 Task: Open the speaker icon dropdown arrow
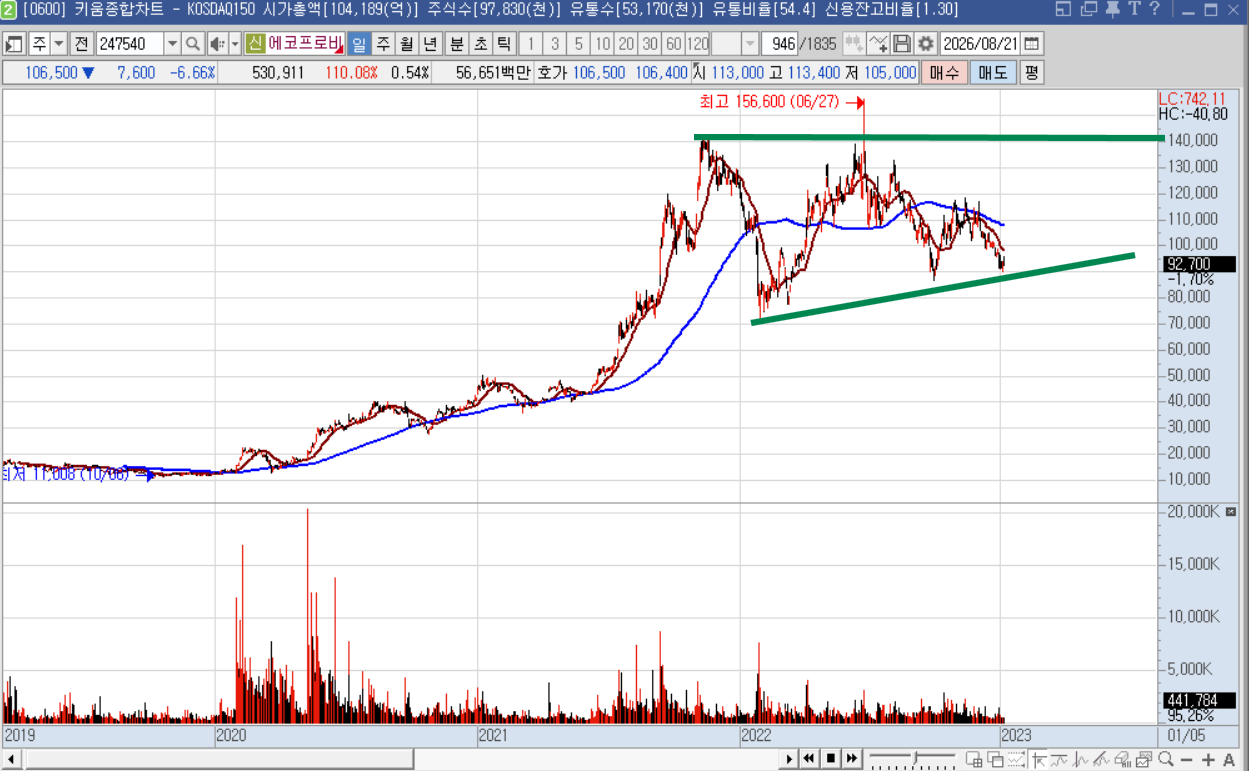(235, 45)
